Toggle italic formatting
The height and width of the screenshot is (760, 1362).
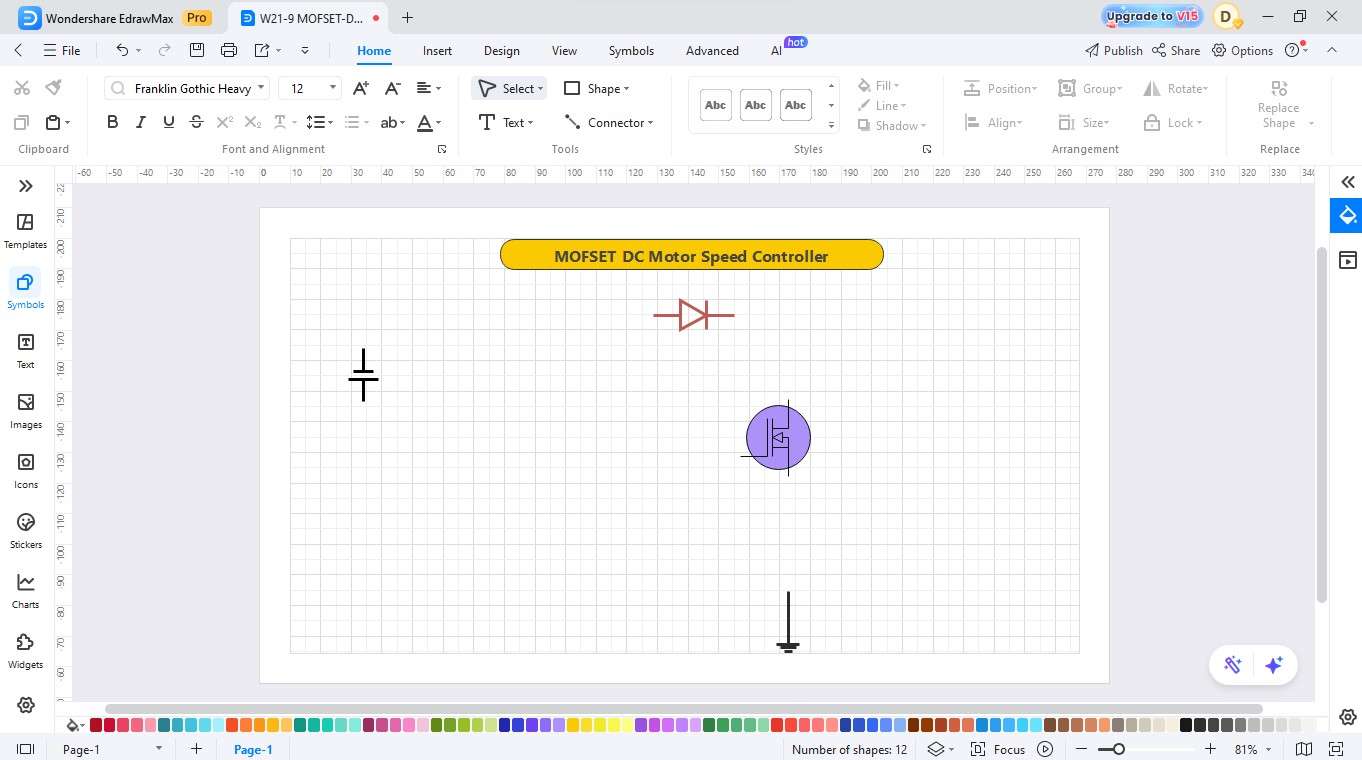point(140,122)
